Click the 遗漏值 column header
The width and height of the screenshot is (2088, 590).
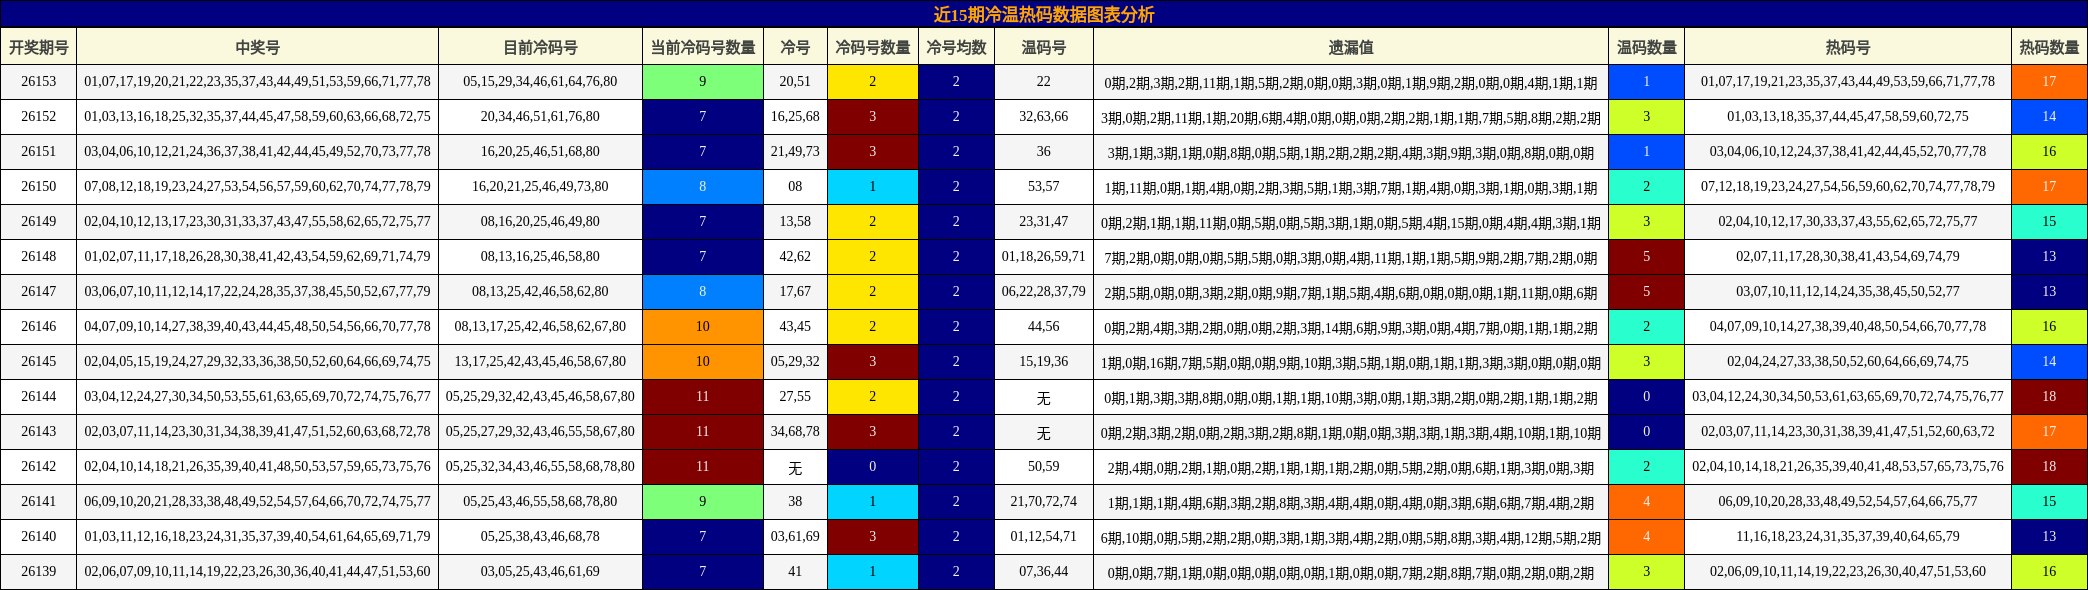pyautogui.click(x=1351, y=47)
